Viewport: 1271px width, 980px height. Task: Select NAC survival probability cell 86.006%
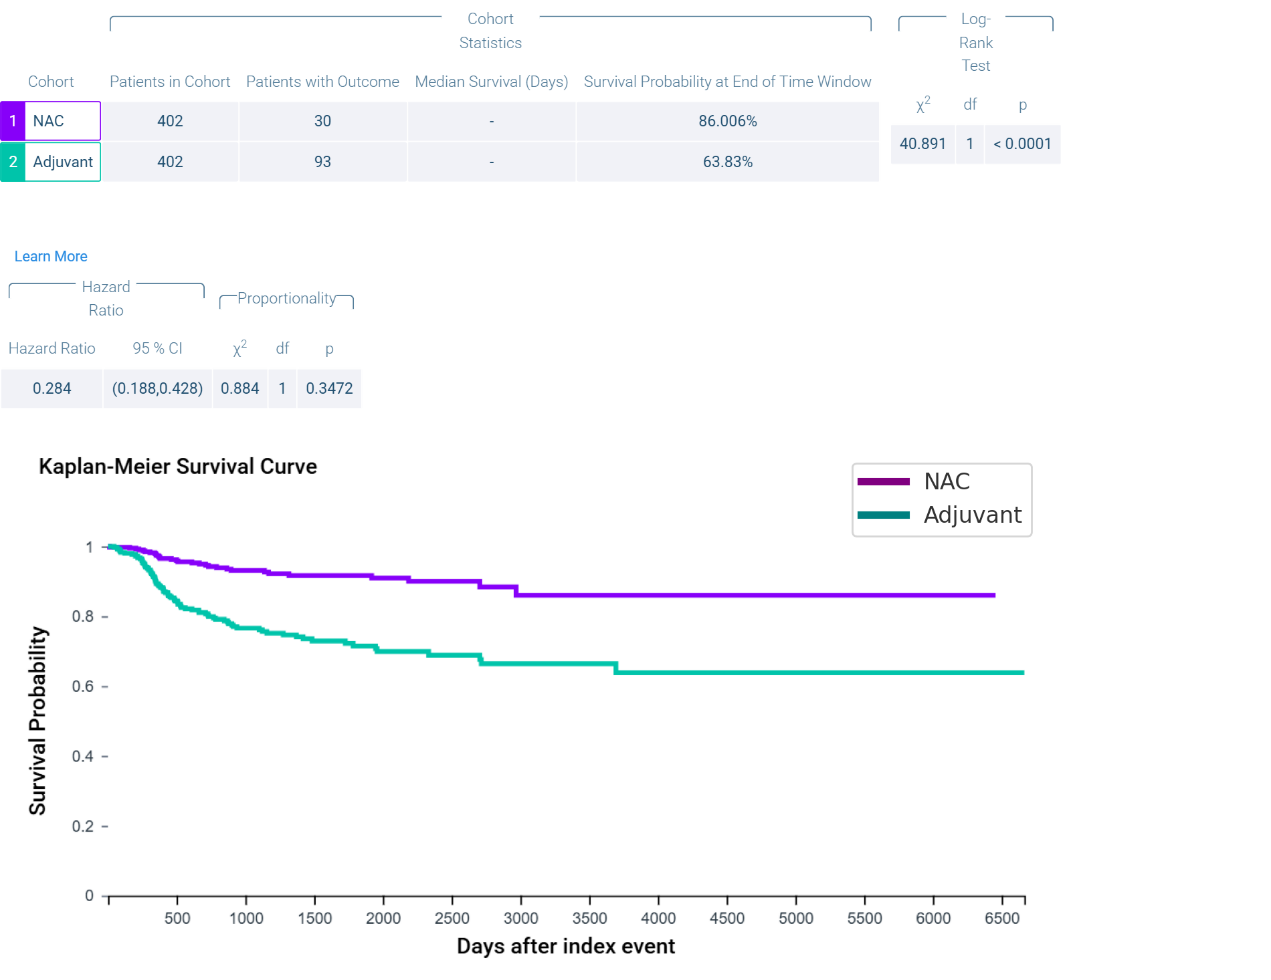(727, 121)
